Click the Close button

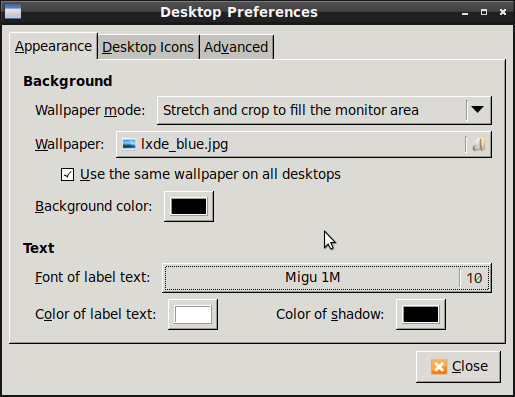coord(458,367)
